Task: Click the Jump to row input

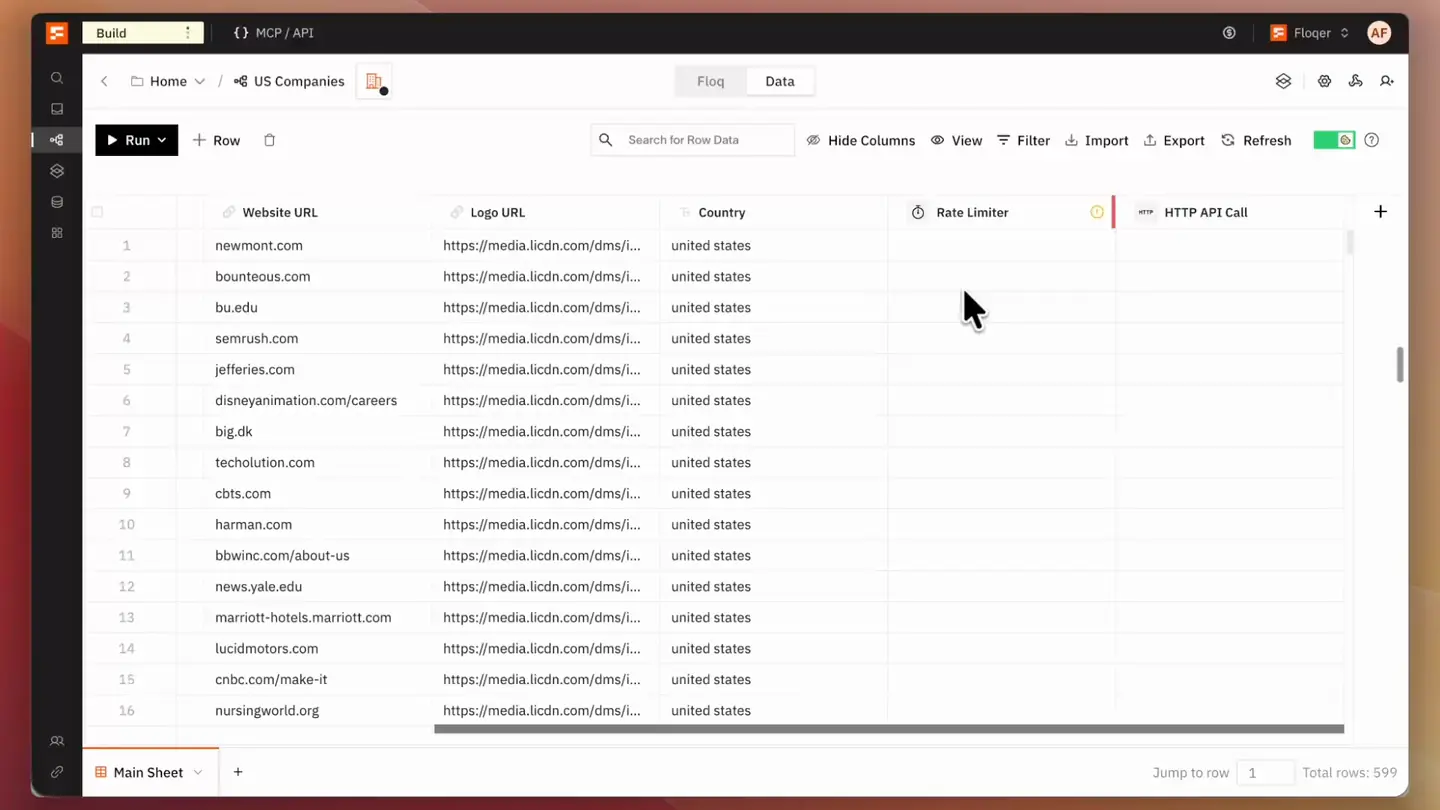Action: 1265,772
